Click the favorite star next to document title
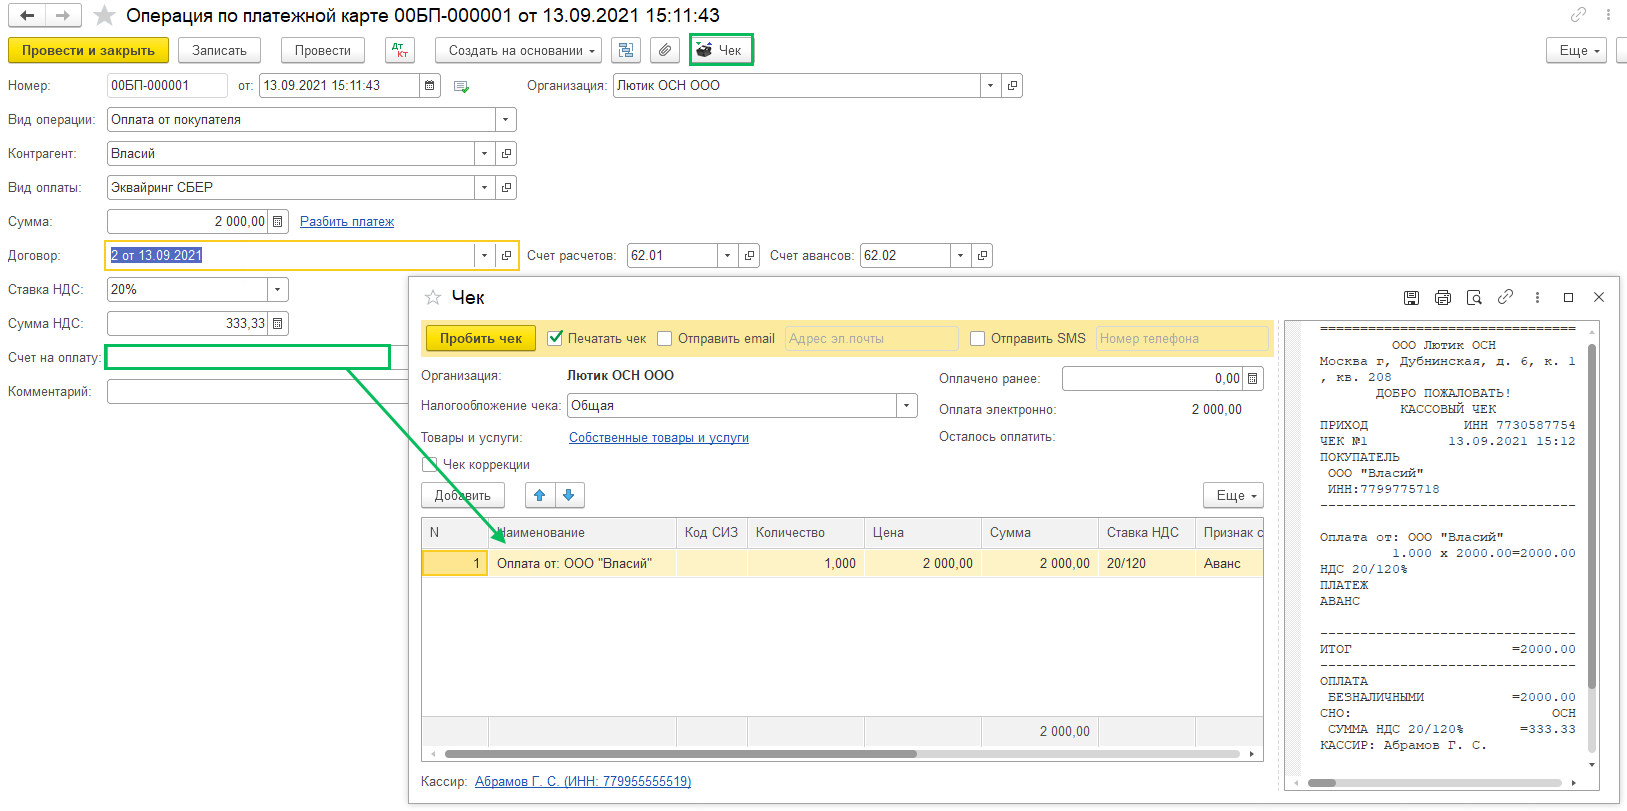 tap(104, 16)
